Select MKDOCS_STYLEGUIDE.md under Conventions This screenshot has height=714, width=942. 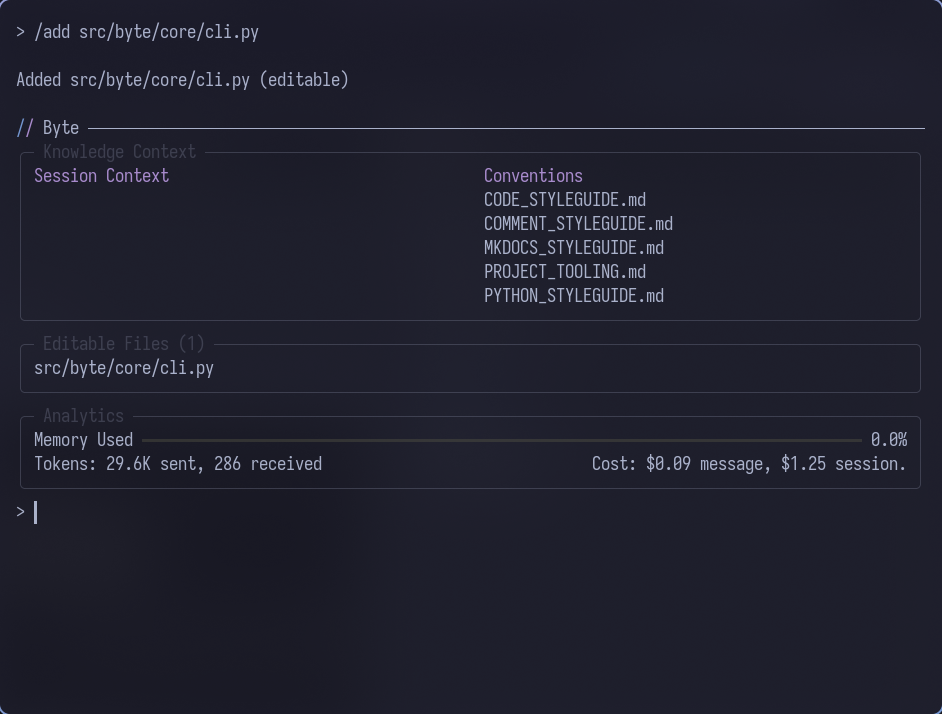(573, 248)
